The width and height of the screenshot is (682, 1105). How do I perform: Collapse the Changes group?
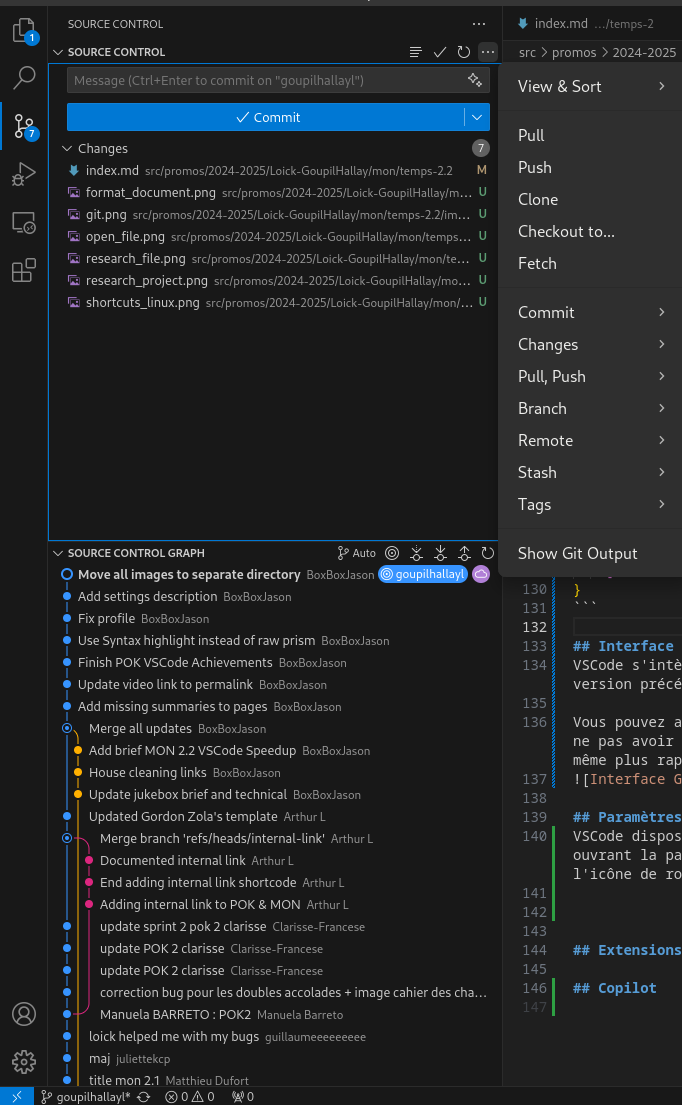tap(67, 149)
